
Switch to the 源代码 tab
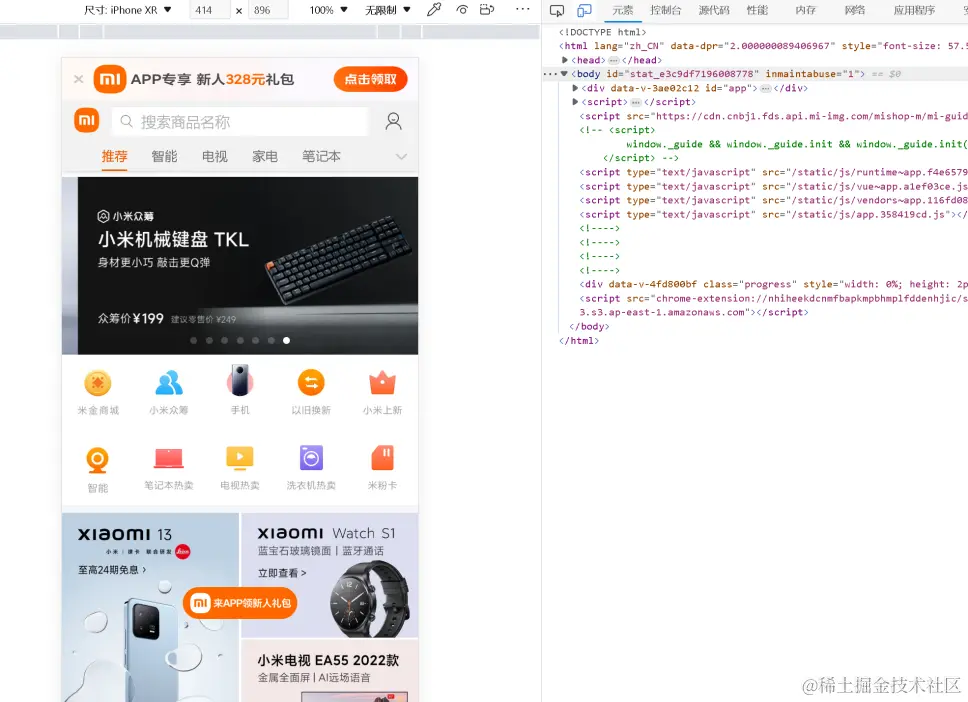(x=714, y=10)
